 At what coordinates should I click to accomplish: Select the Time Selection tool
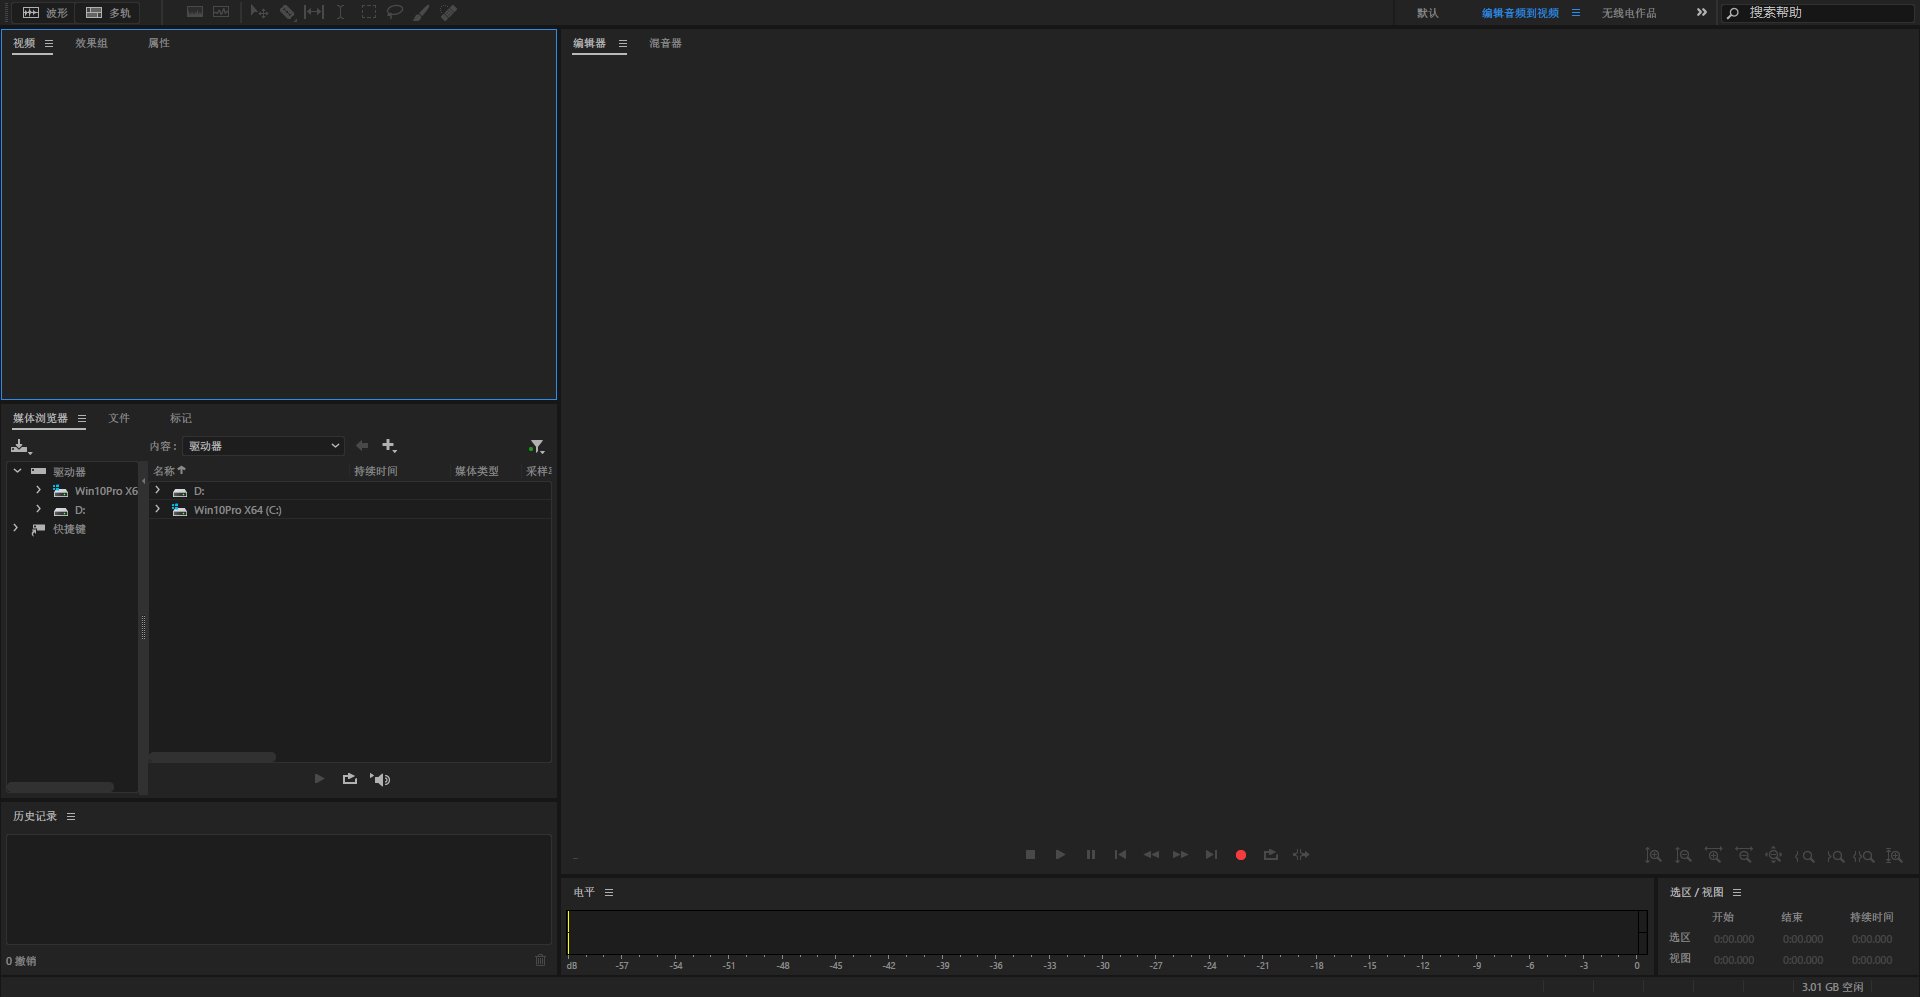(x=340, y=12)
